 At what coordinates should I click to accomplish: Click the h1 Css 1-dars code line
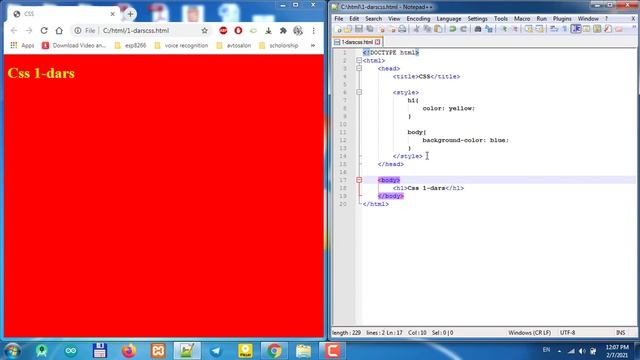tap(428, 188)
